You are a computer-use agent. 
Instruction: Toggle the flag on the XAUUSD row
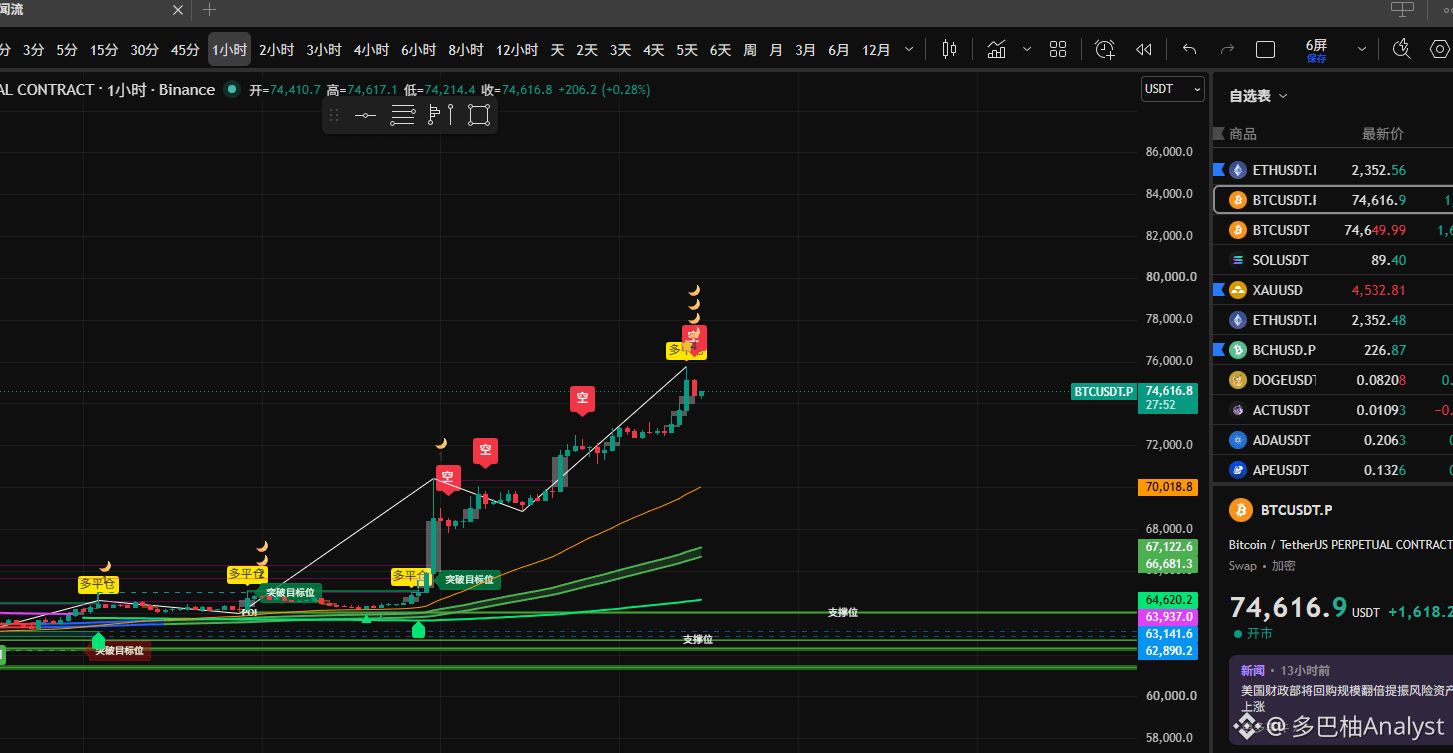(x=1218, y=290)
